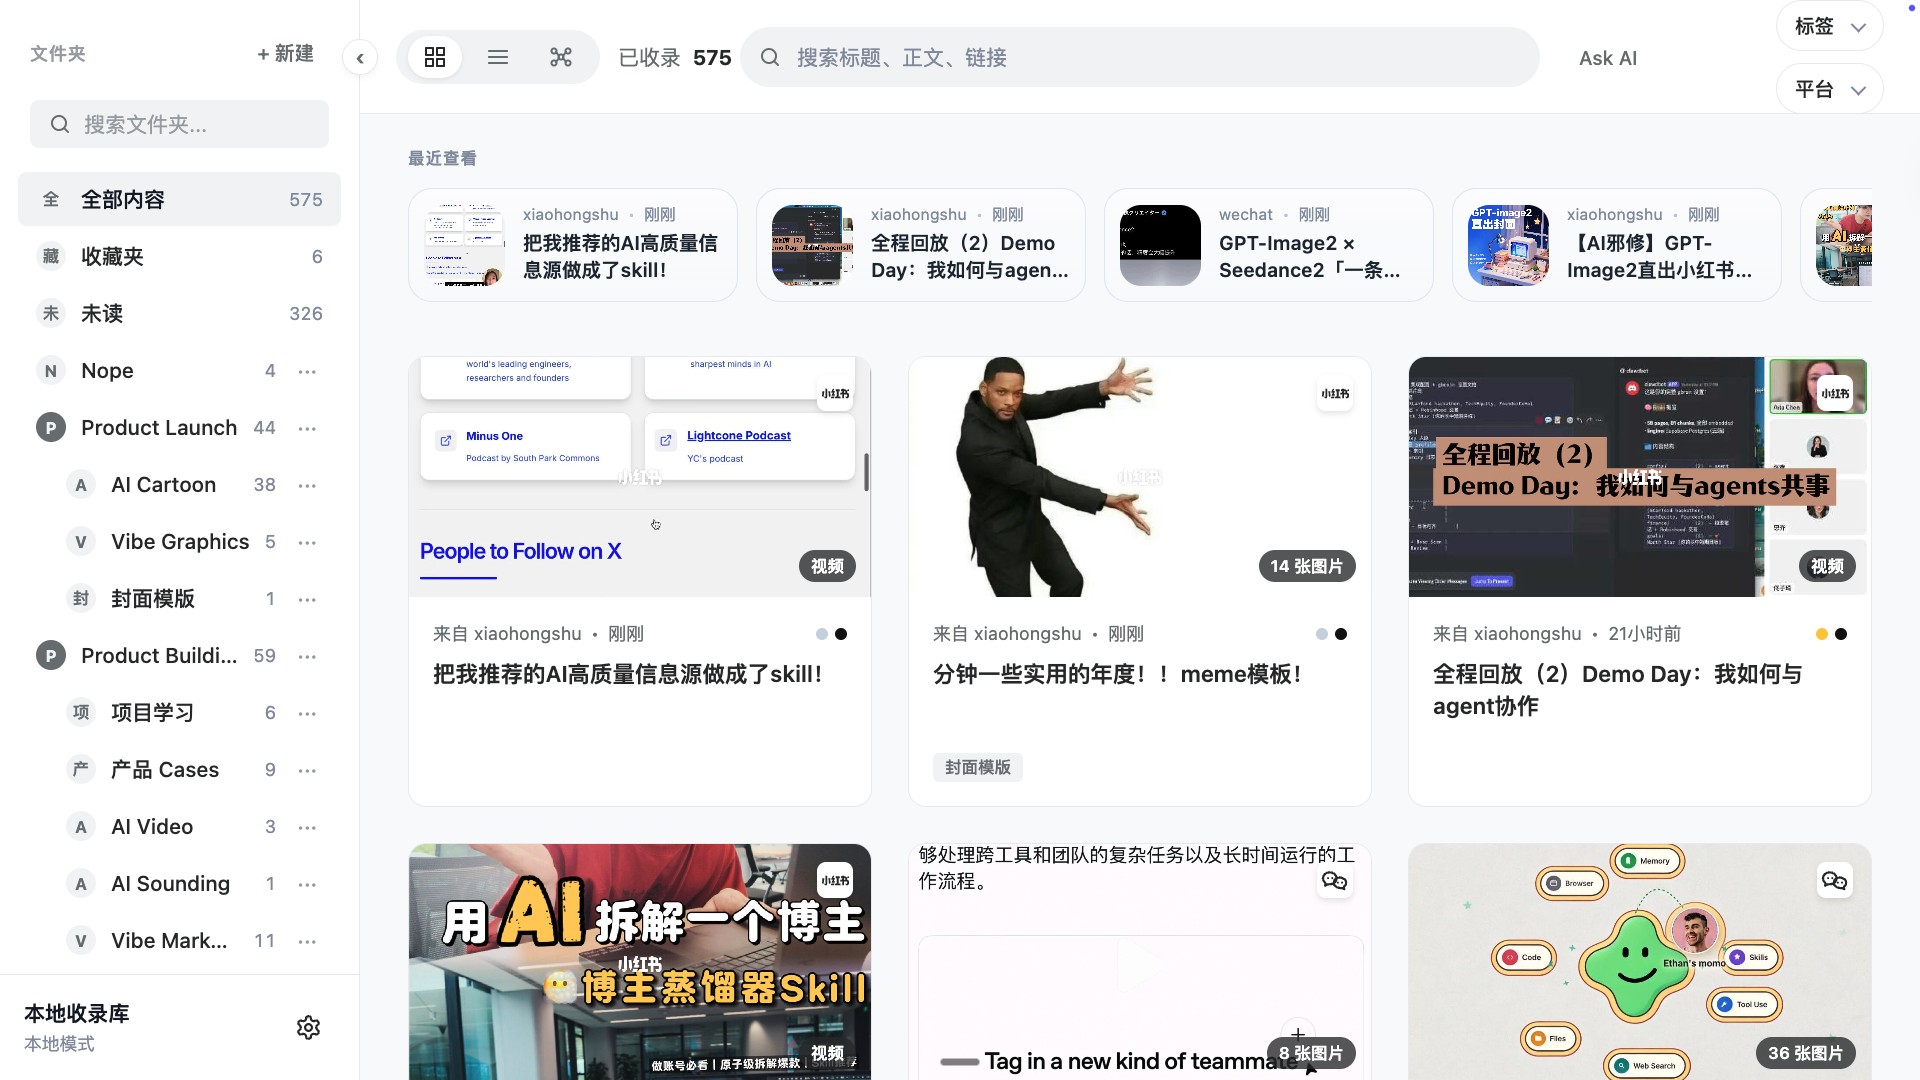Focus the main search box for titles
Viewport: 1920px width, 1080px height.
click(x=1139, y=58)
